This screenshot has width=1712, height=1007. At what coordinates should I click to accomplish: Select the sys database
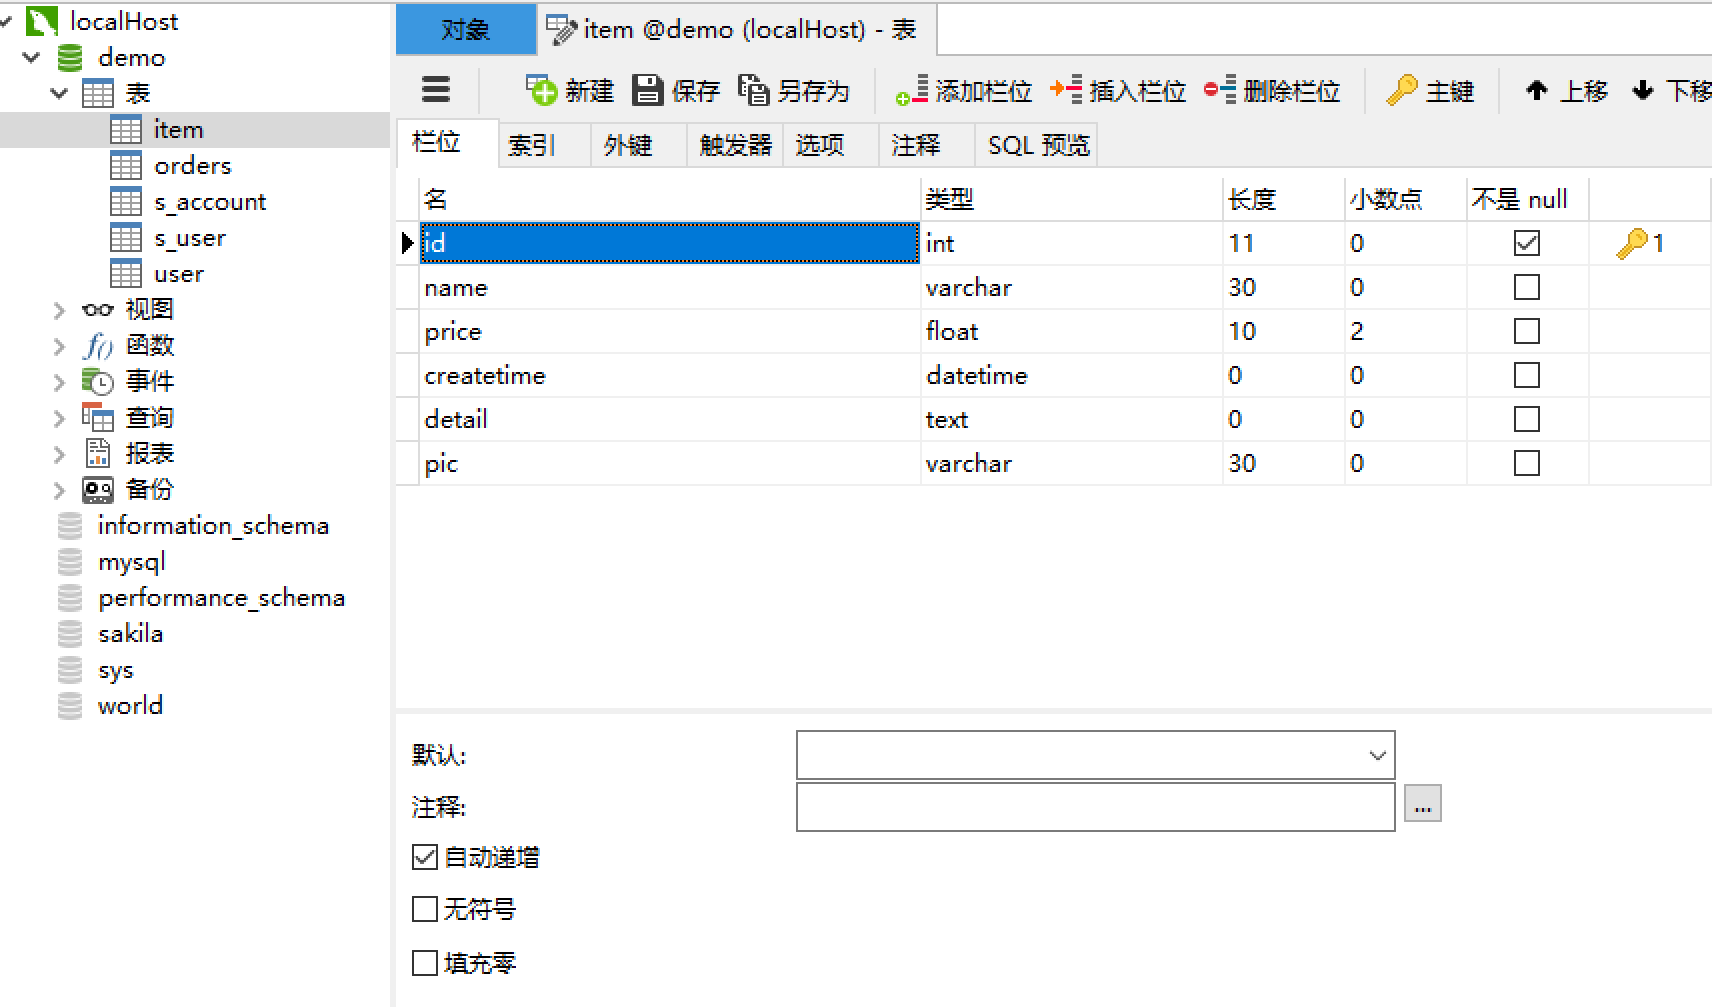pyautogui.click(x=115, y=669)
